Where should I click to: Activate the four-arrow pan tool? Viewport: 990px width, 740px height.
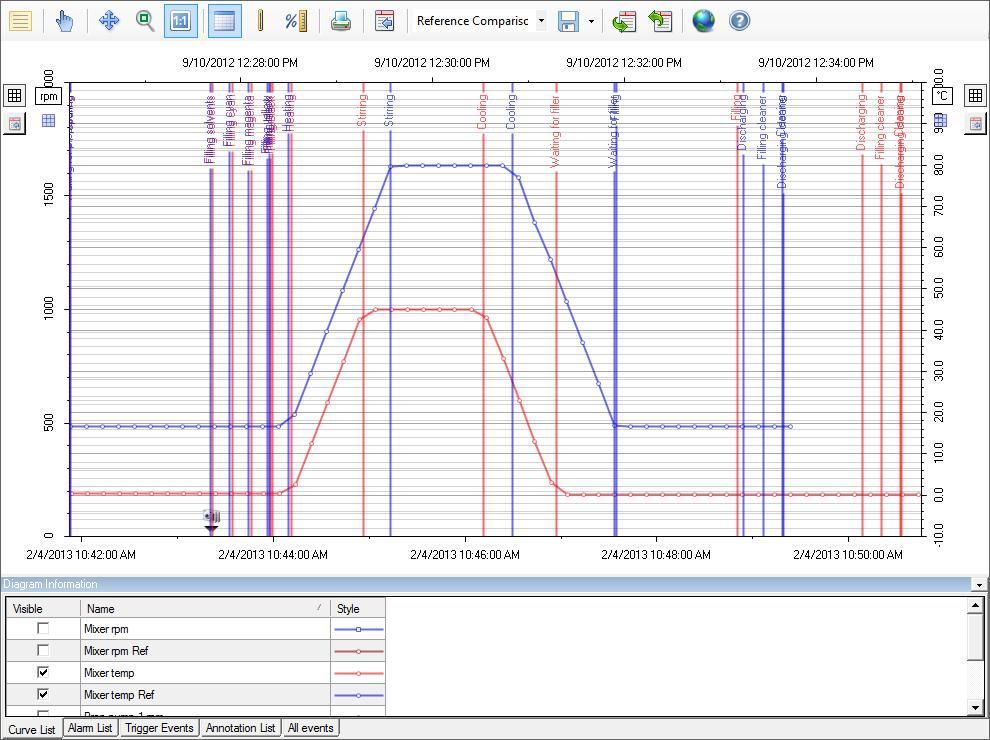tap(109, 21)
